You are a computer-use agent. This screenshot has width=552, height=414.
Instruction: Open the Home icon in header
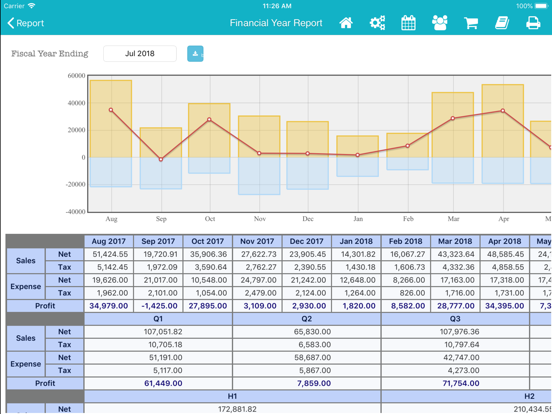point(346,23)
